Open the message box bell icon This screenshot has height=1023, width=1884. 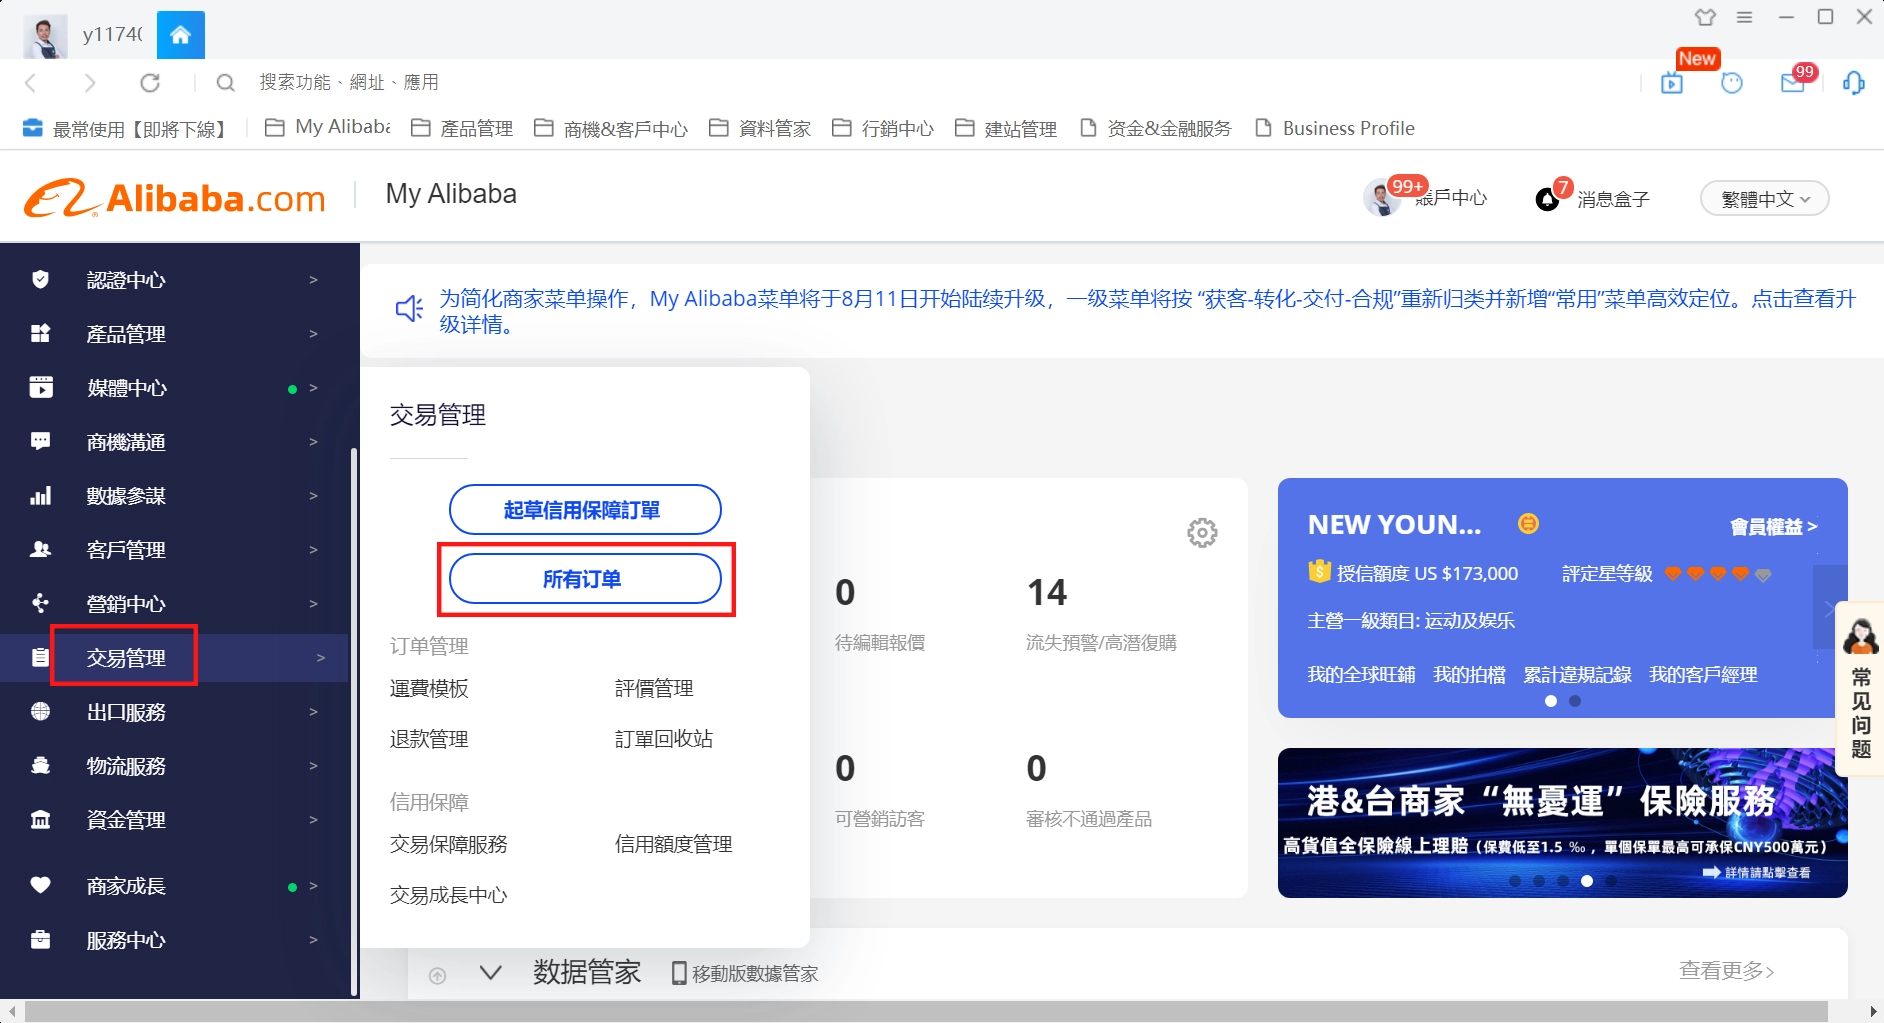(1547, 199)
